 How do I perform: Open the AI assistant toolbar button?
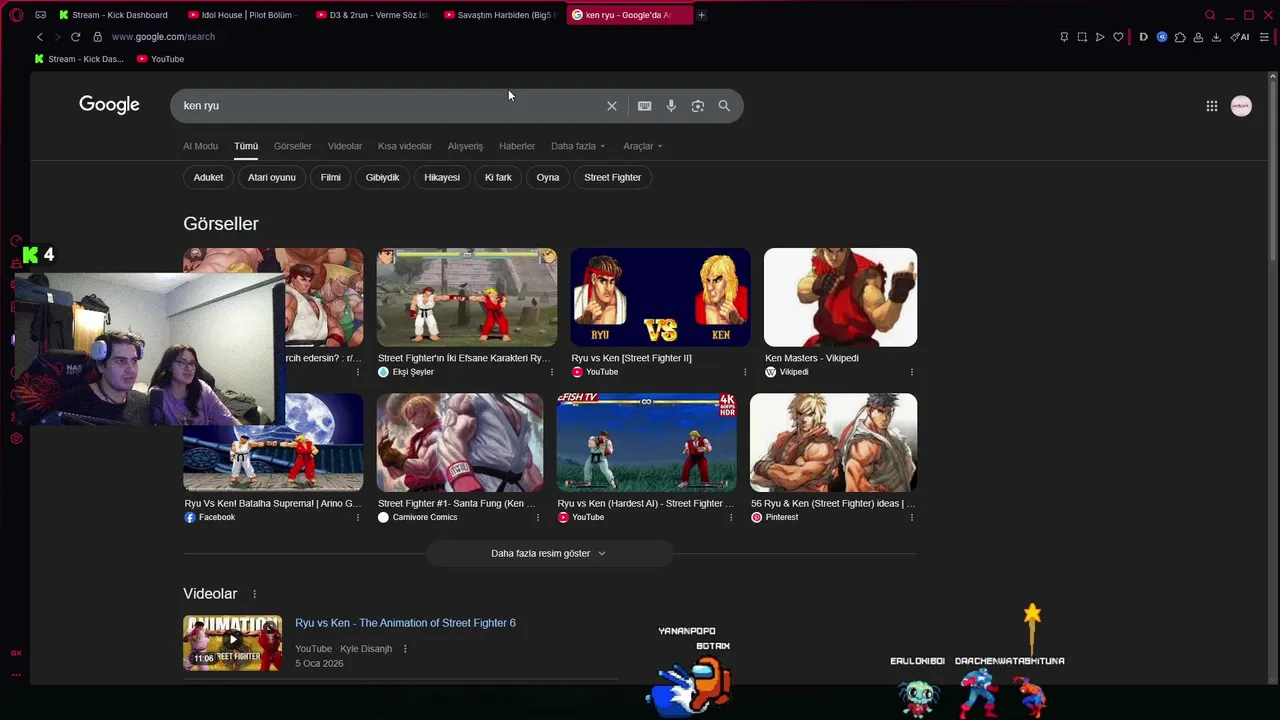(x=1240, y=37)
